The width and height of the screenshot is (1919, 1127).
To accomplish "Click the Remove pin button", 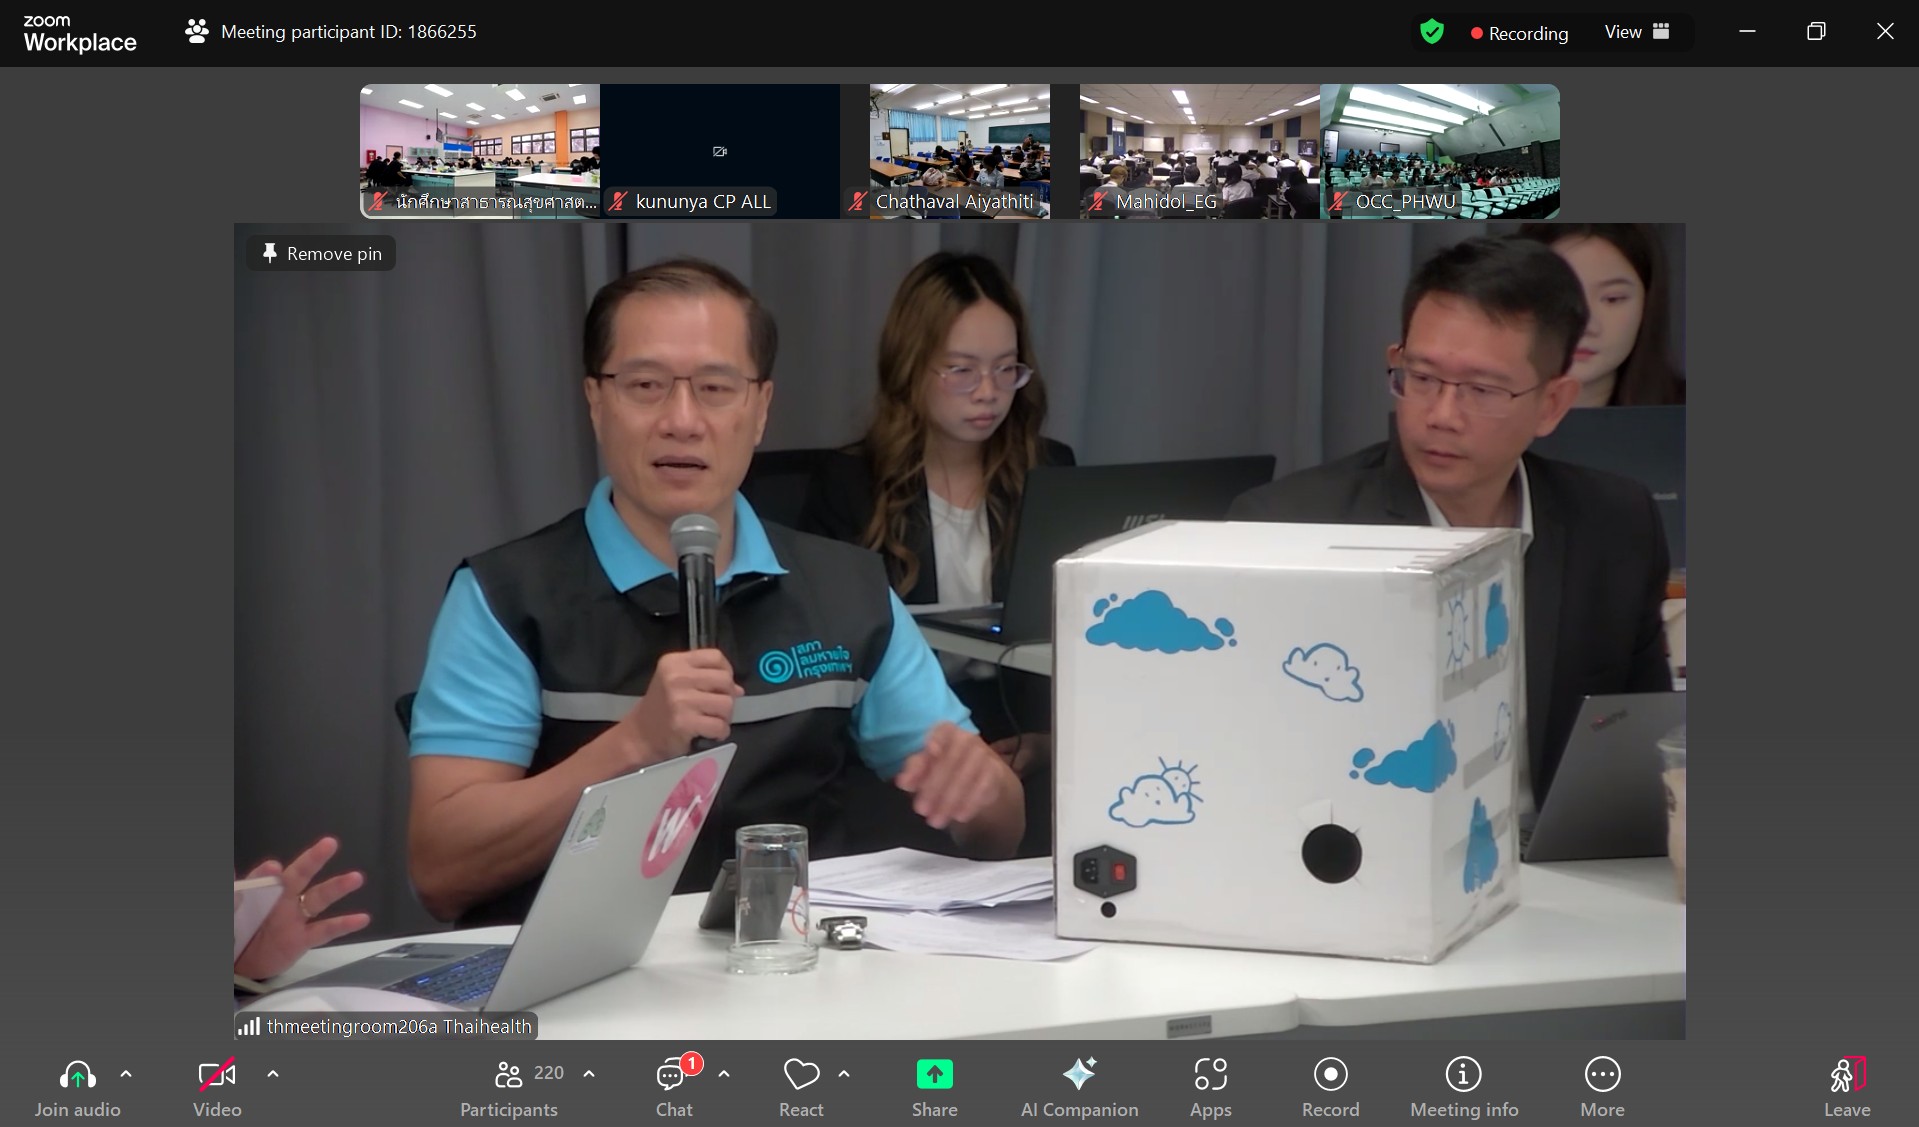I will click(x=321, y=254).
